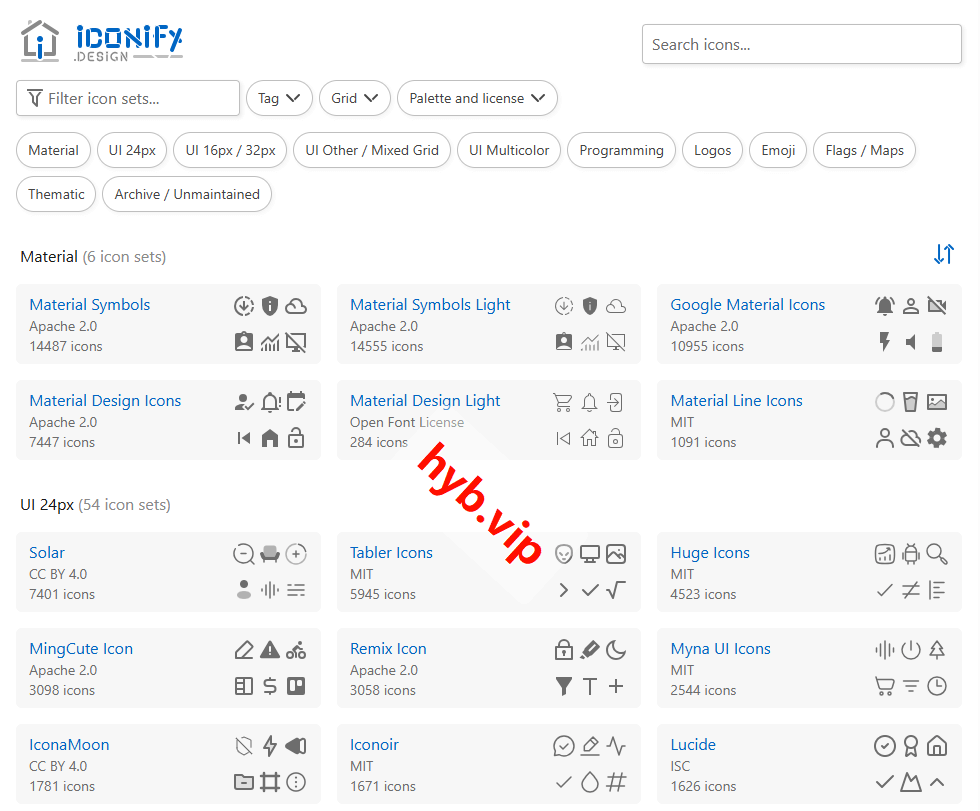Select the Flags / Maps category

coord(862,149)
